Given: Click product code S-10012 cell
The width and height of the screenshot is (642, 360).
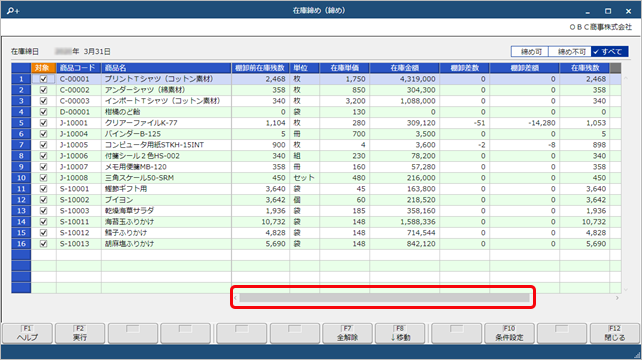Looking at the screenshot, I should pos(79,233).
